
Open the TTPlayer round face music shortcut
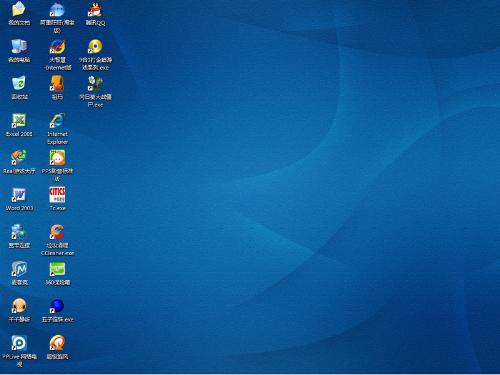pyautogui.click(x=19, y=306)
